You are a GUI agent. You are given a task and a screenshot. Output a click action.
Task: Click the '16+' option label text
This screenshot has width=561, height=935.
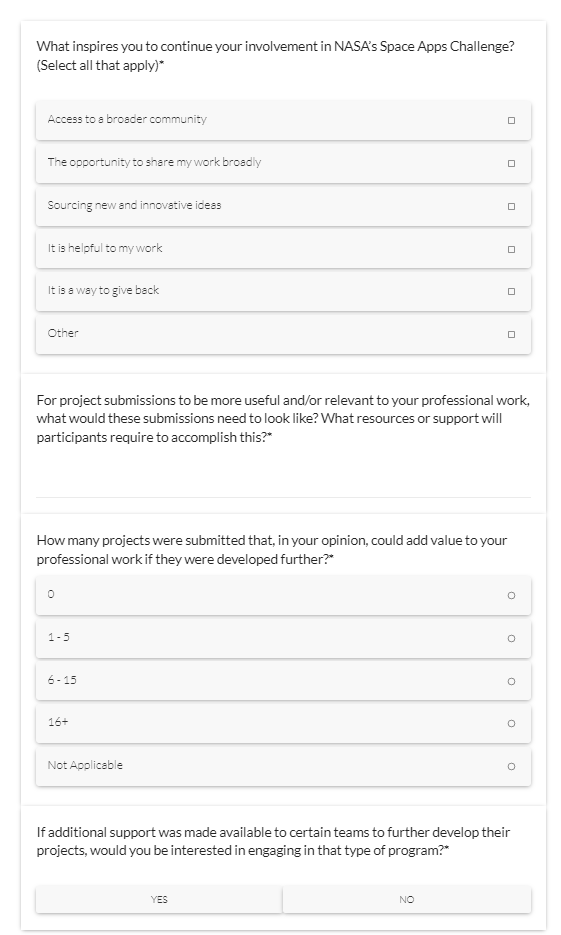[58, 722]
